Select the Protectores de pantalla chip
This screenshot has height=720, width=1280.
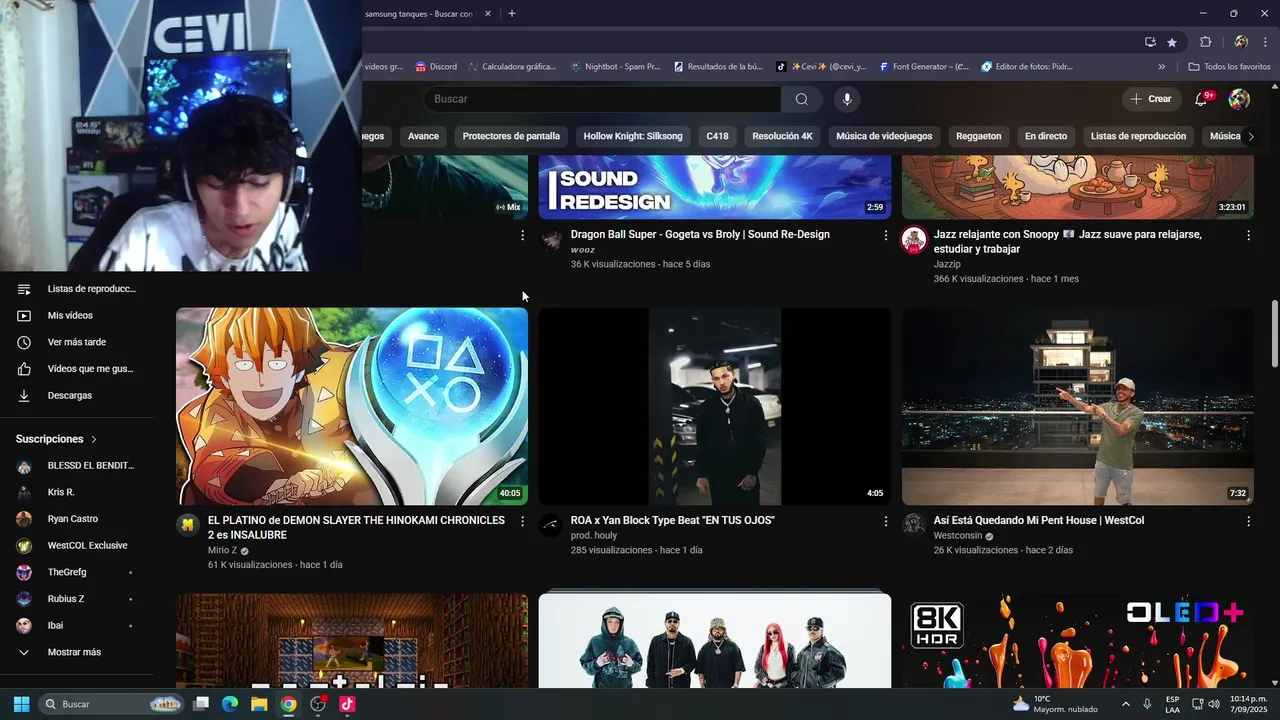pos(511,136)
